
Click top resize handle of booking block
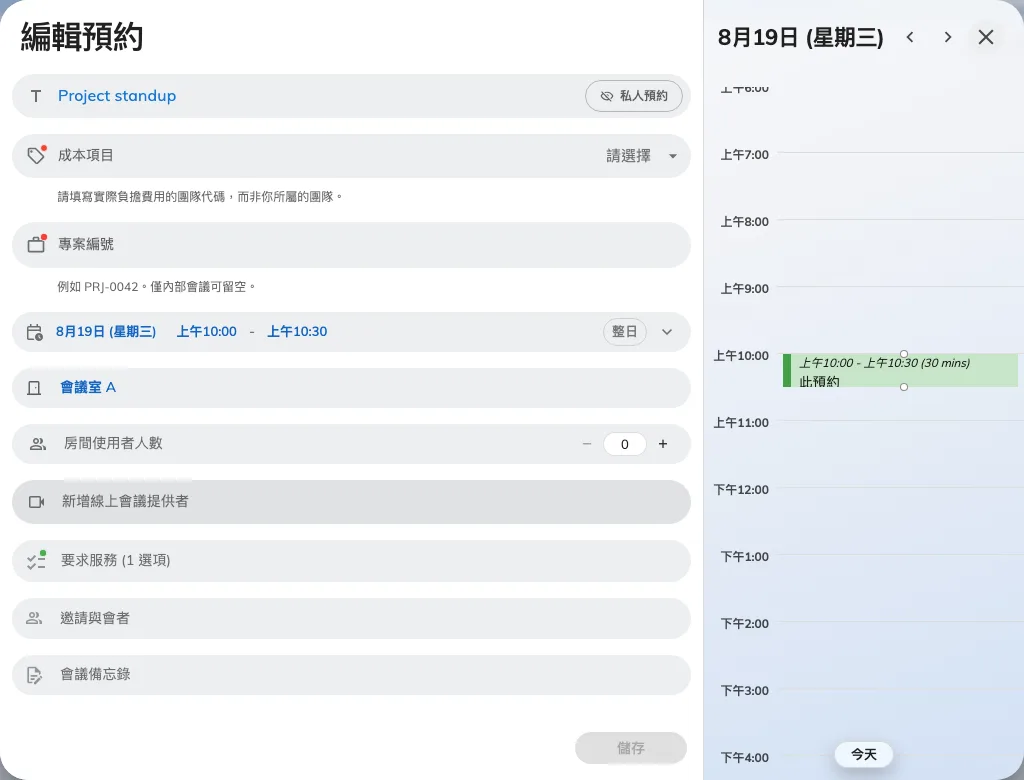click(904, 354)
